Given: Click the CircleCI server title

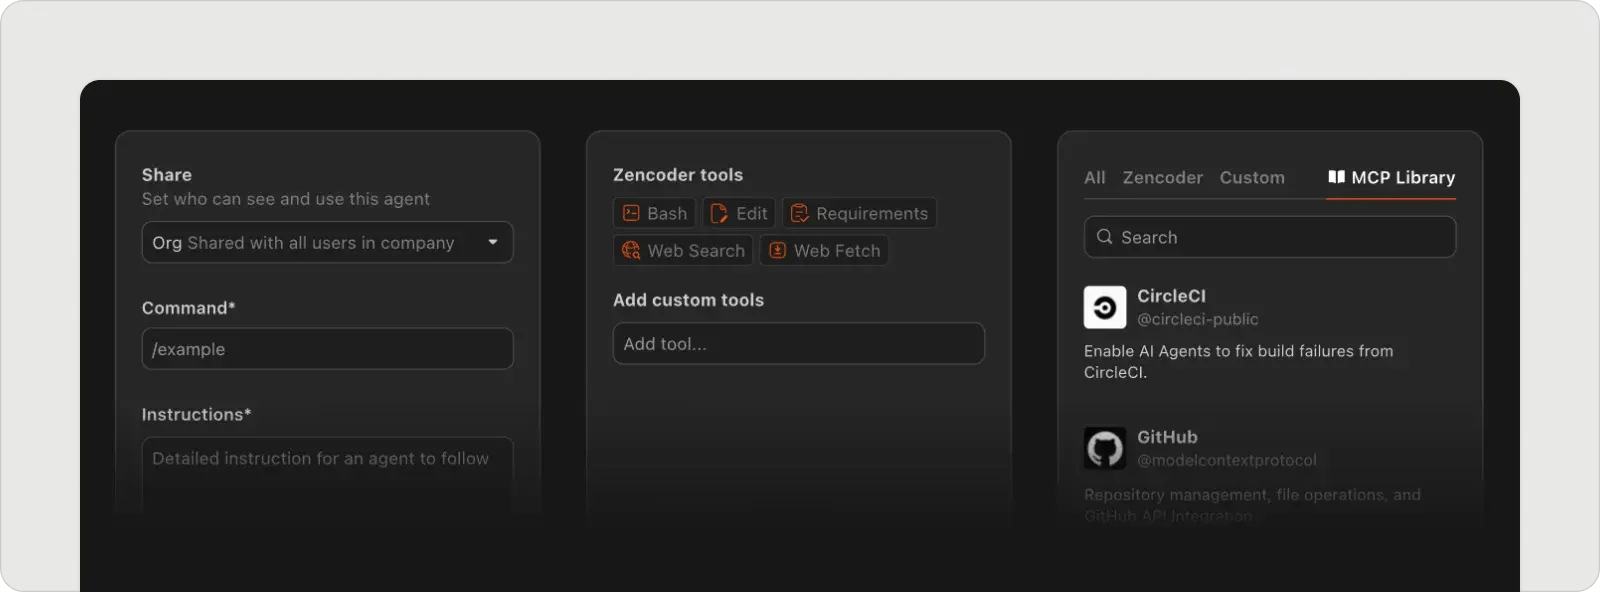Looking at the screenshot, I should (1171, 296).
